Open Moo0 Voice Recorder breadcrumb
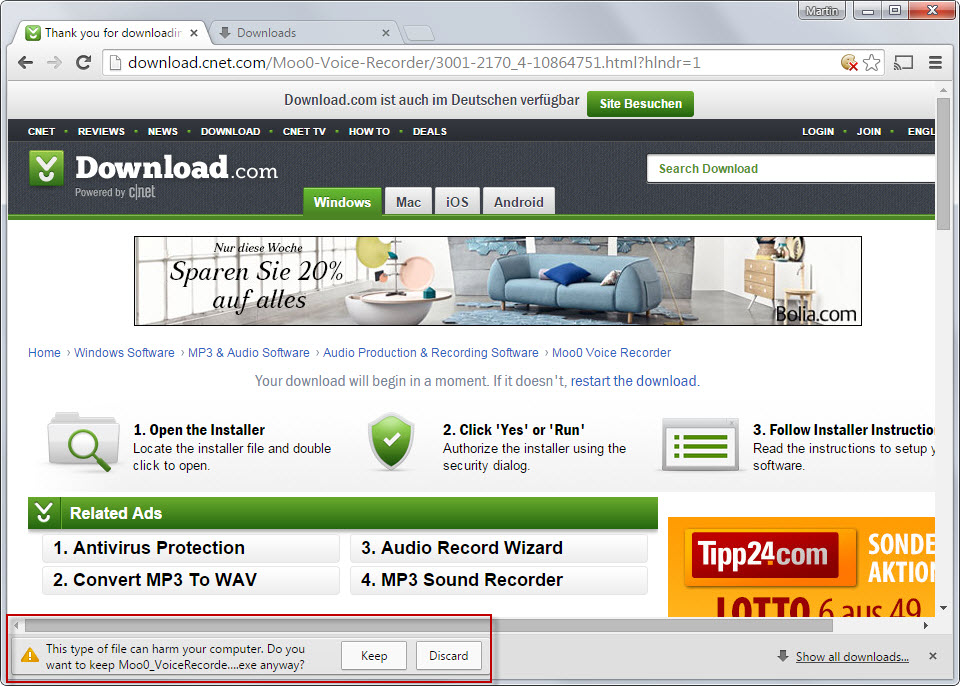Screen dimensions: 960x686 [x=612, y=353]
